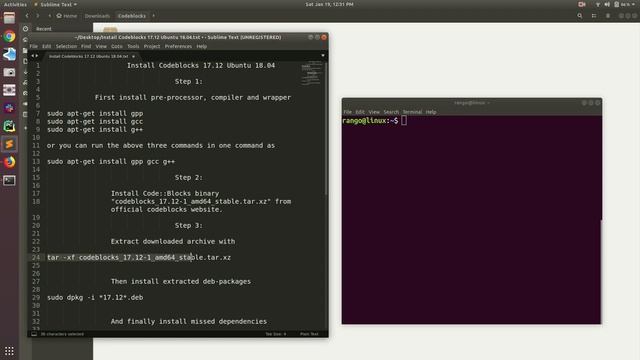The image size is (640, 360).
Task: Click the search icon in Files header
Action: [580, 16]
